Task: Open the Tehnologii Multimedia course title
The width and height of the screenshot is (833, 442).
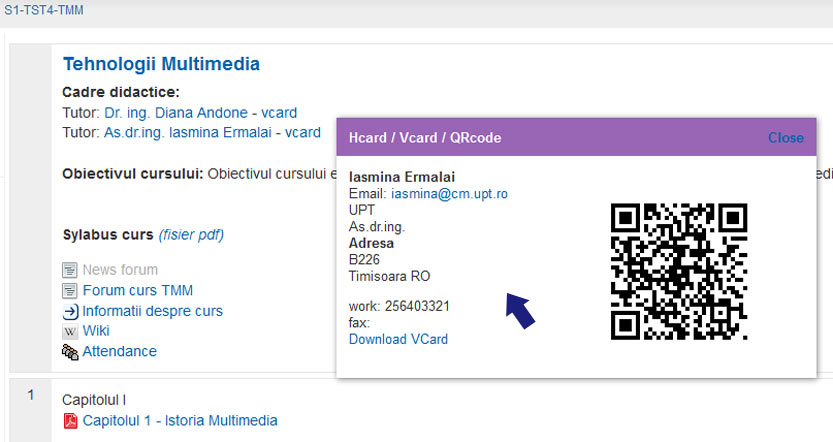Action: [x=161, y=64]
